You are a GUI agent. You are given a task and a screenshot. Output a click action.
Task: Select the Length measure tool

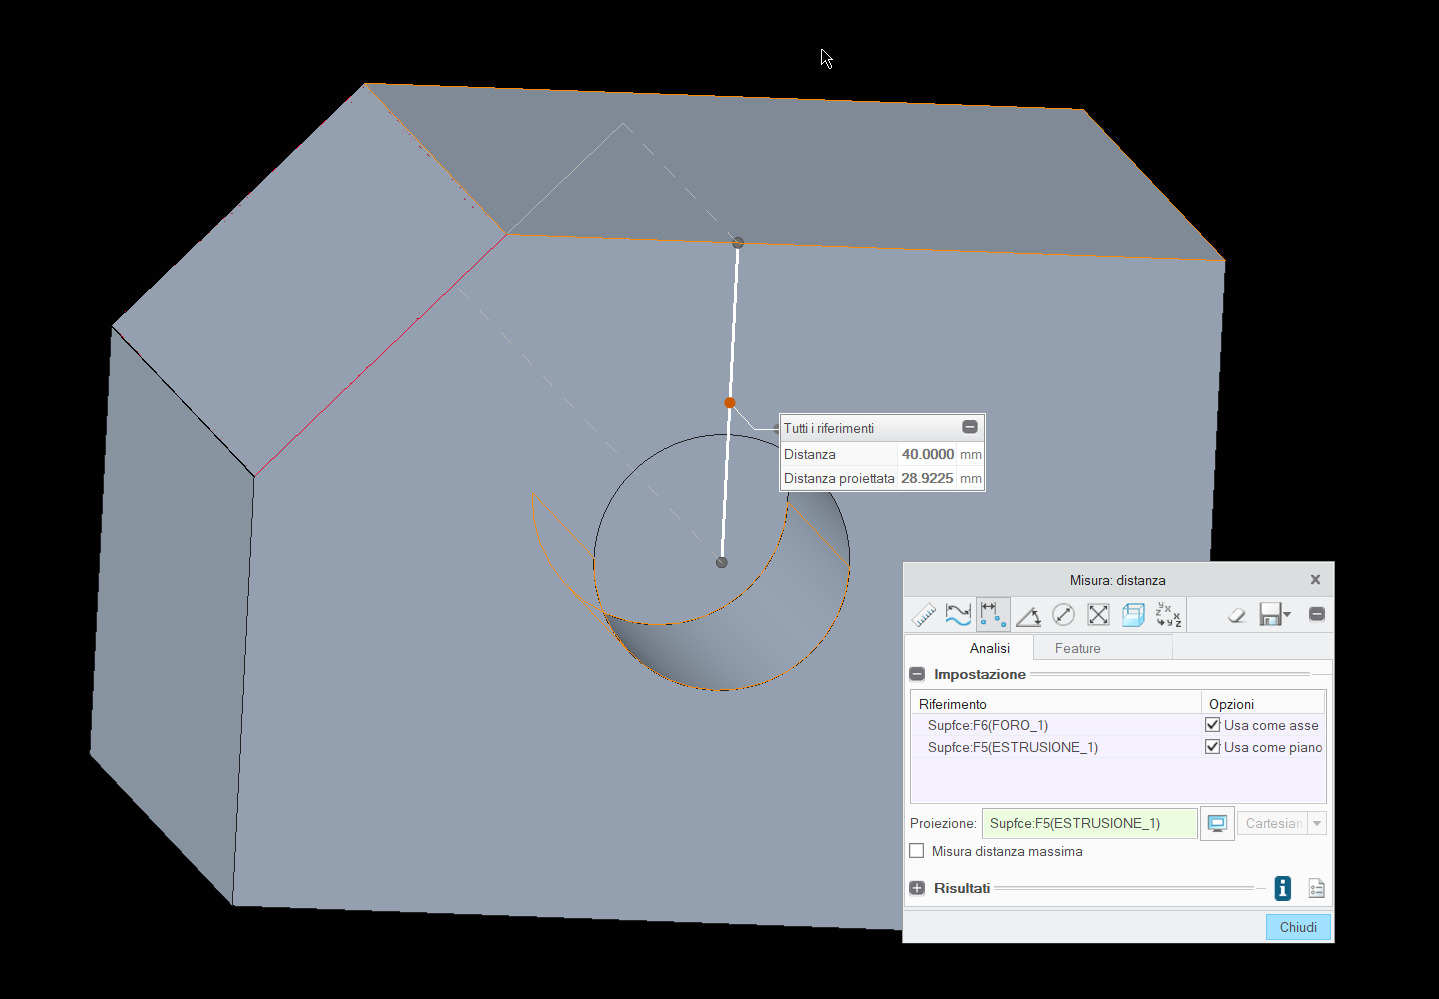(958, 615)
